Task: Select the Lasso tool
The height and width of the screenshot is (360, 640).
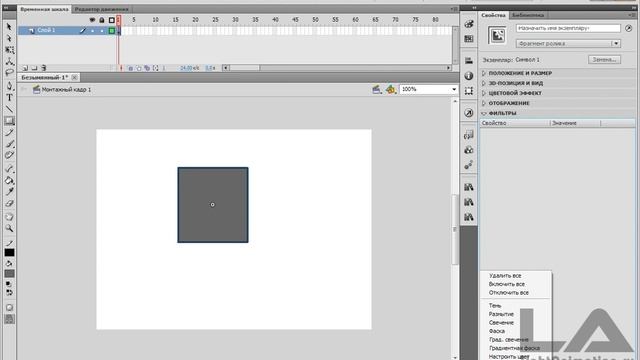Action: pyautogui.click(x=9, y=73)
